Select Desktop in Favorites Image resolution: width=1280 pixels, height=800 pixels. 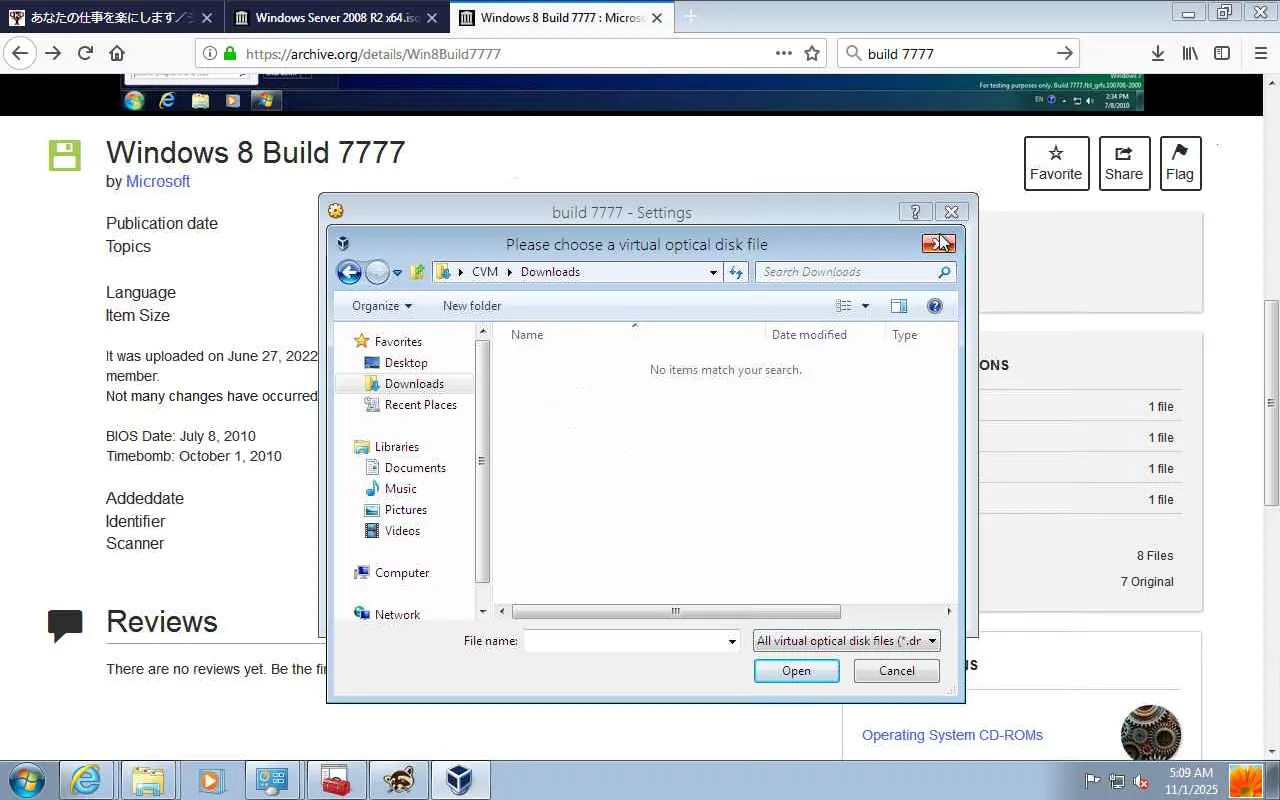click(x=406, y=363)
